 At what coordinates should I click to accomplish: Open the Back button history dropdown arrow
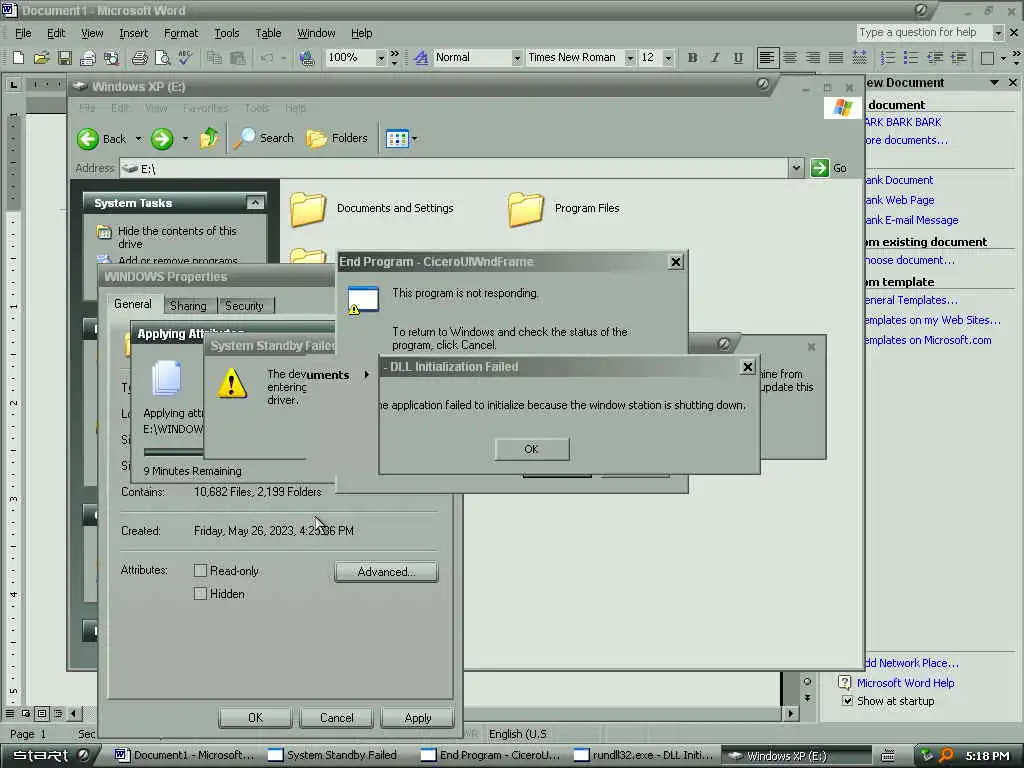[x=138, y=138]
